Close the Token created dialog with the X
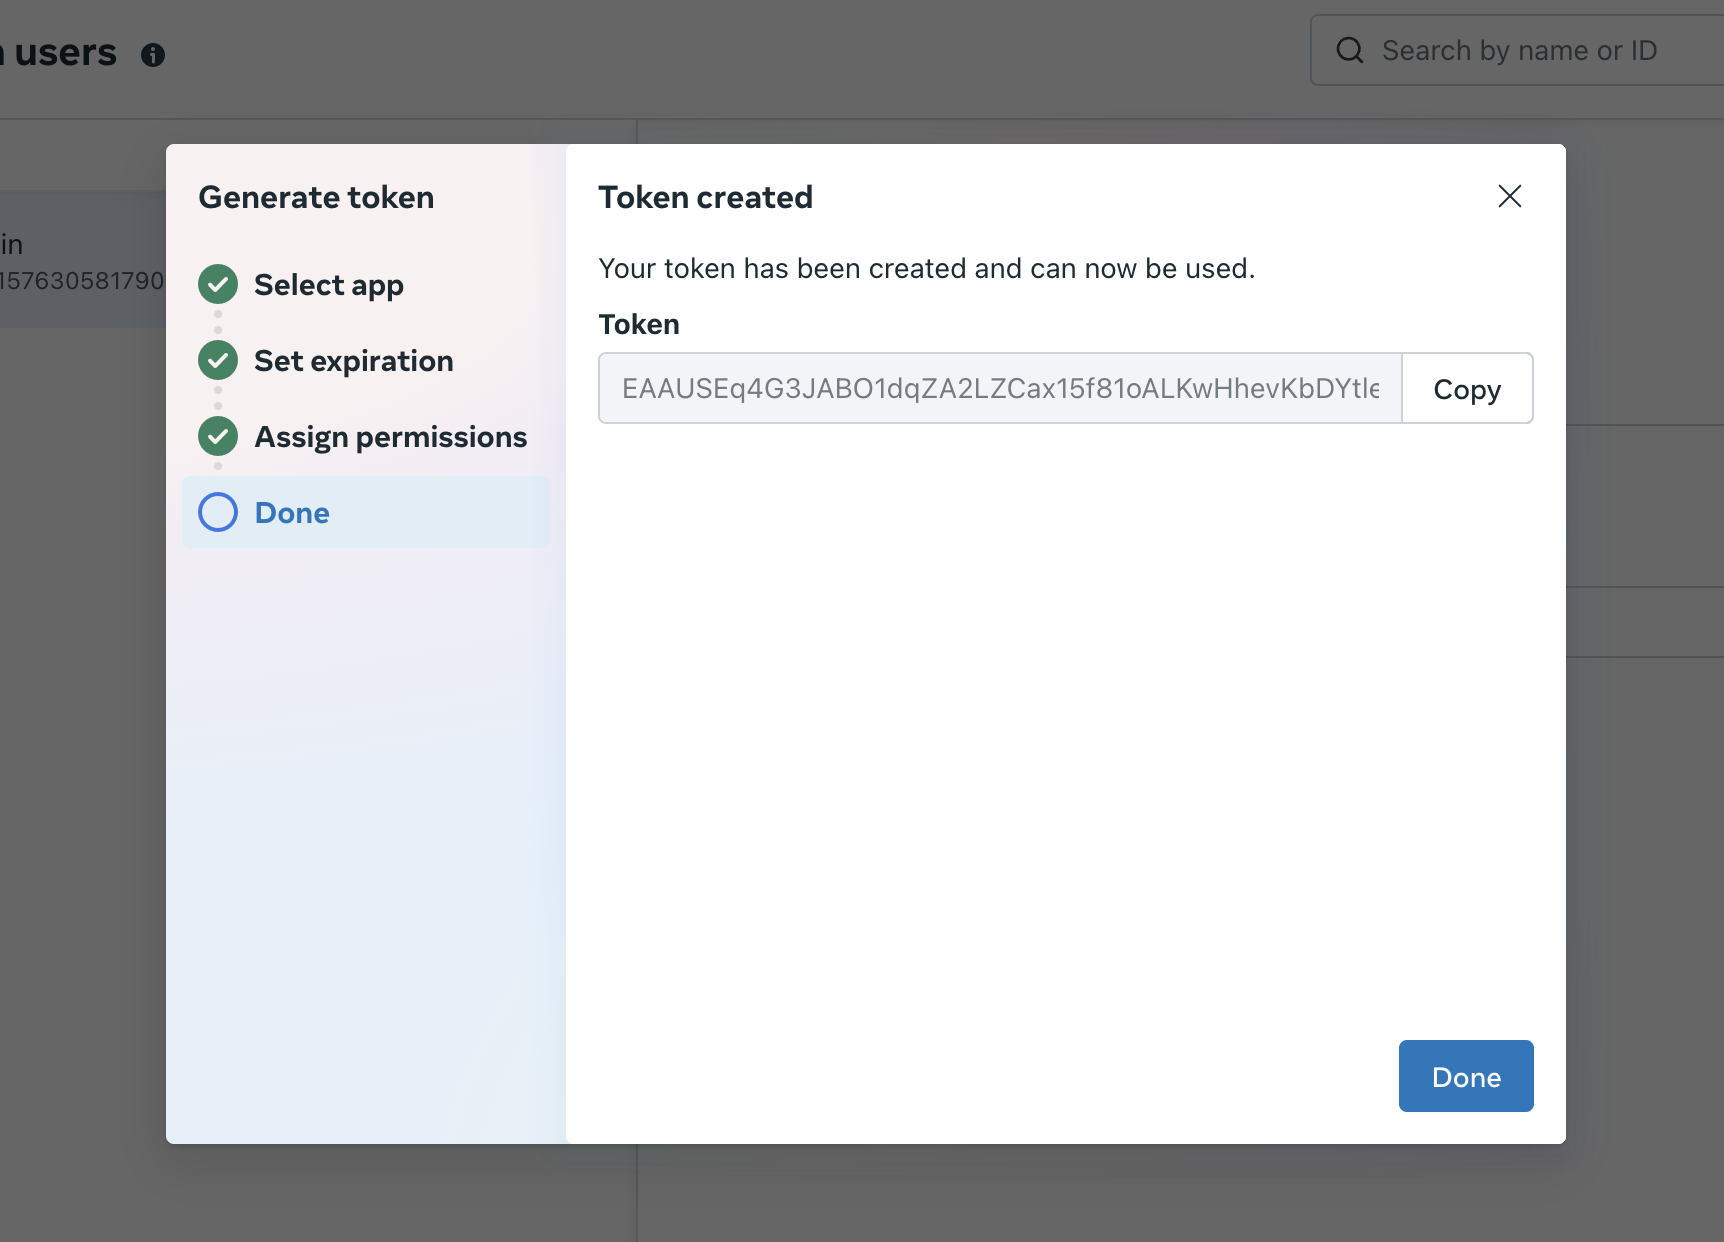This screenshot has height=1242, width=1724. (x=1510, y=196)
